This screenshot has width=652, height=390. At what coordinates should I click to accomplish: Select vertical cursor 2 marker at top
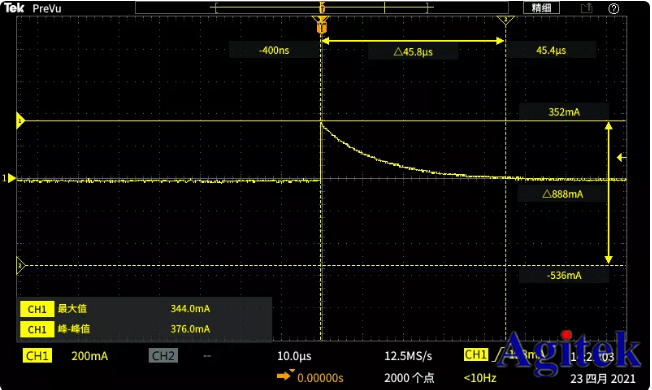[x=506, y=20]
